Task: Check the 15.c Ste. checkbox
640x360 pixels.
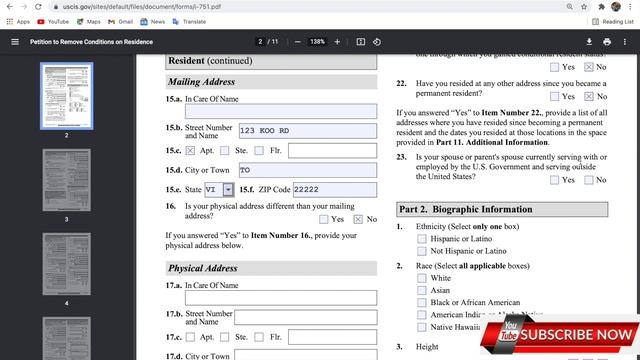Action: coord(224,151)
